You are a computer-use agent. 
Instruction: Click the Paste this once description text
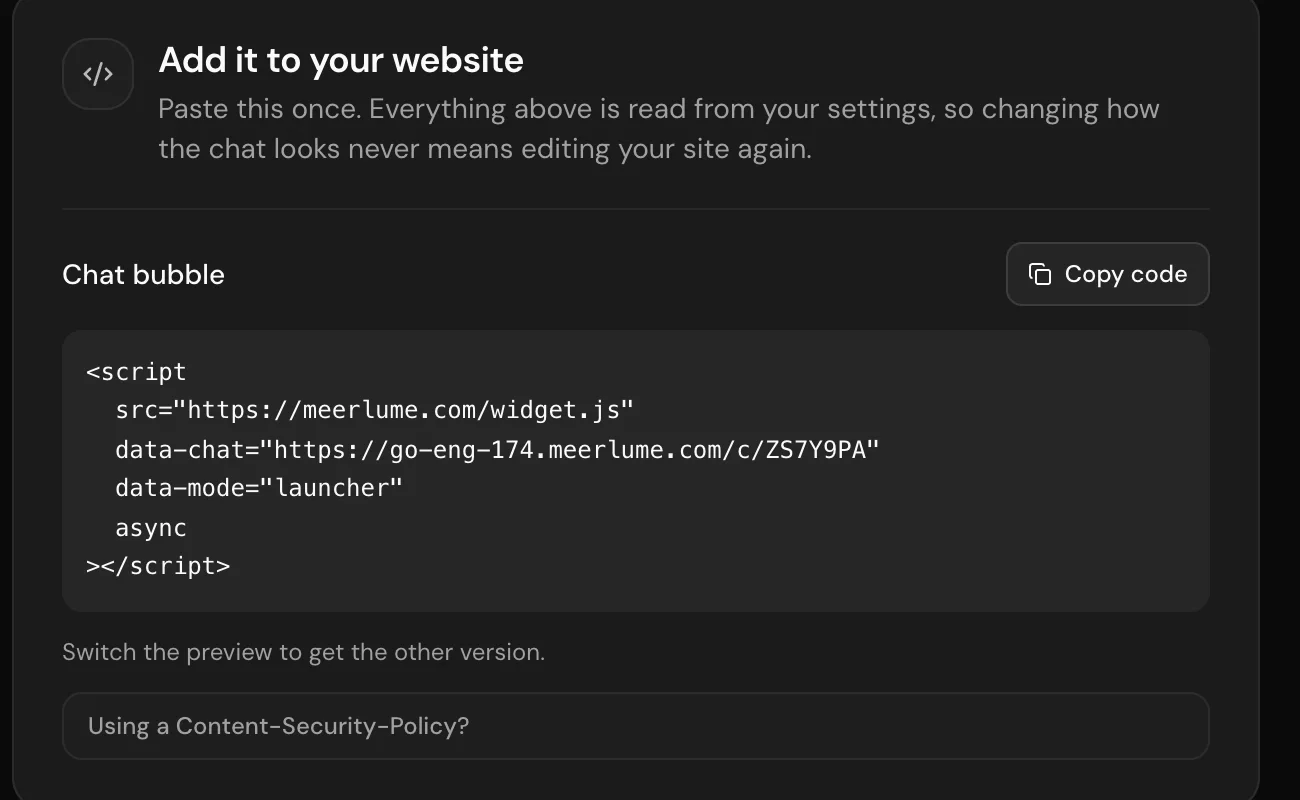tap(659, 129)
